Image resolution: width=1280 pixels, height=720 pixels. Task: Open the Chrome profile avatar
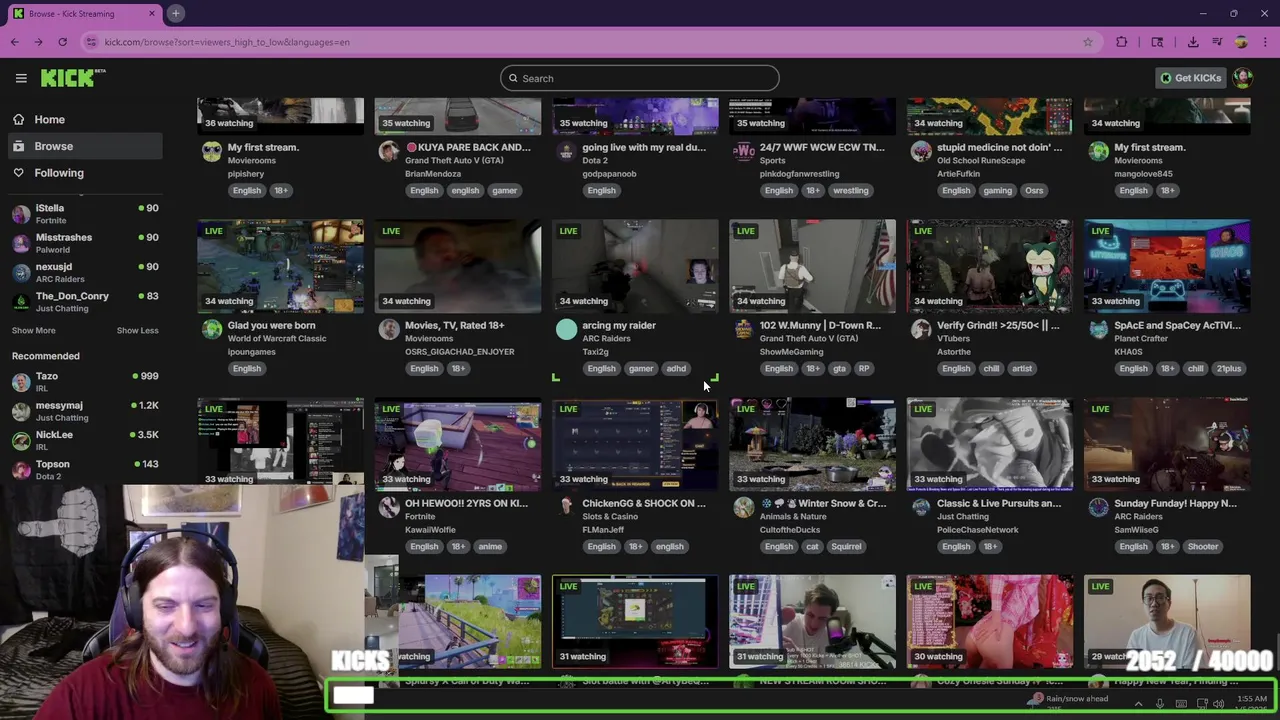click(x=1241, y=42)
